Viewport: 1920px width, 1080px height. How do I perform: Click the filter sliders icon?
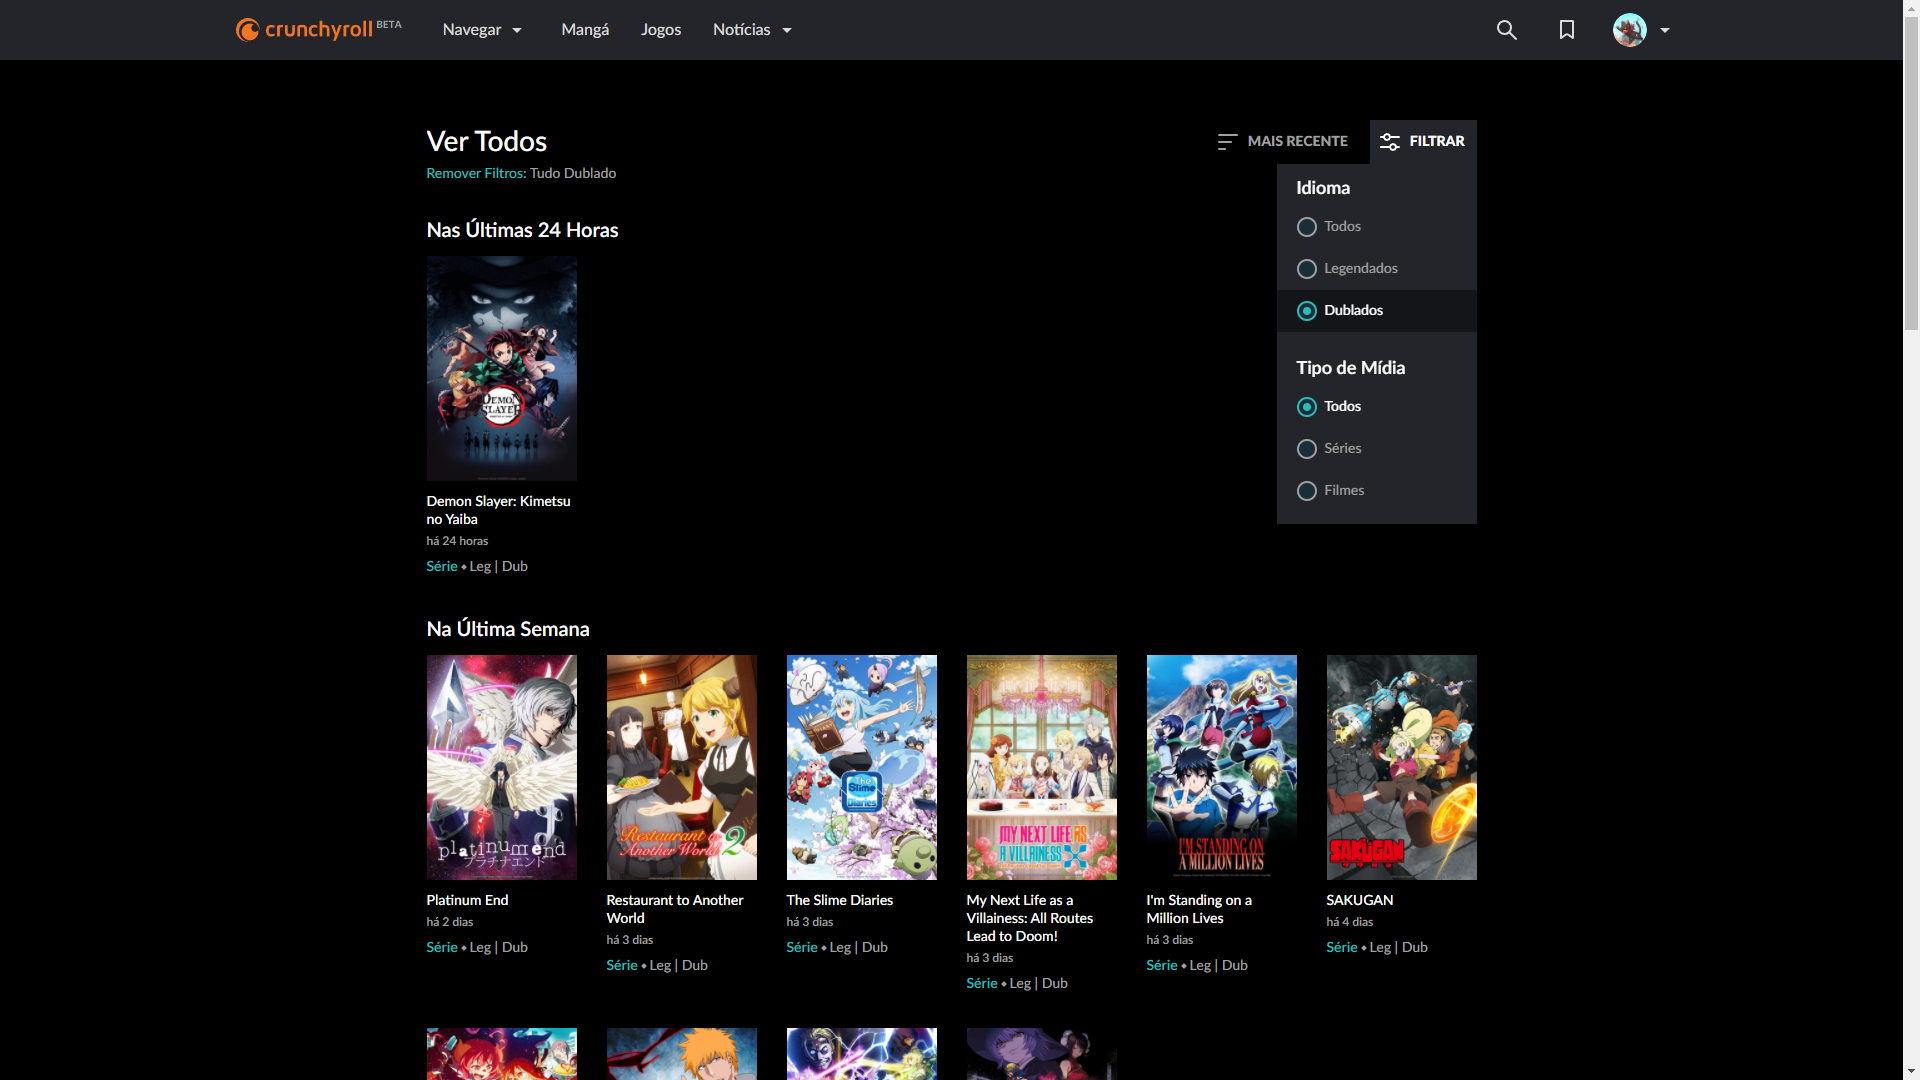[1389, 142]
